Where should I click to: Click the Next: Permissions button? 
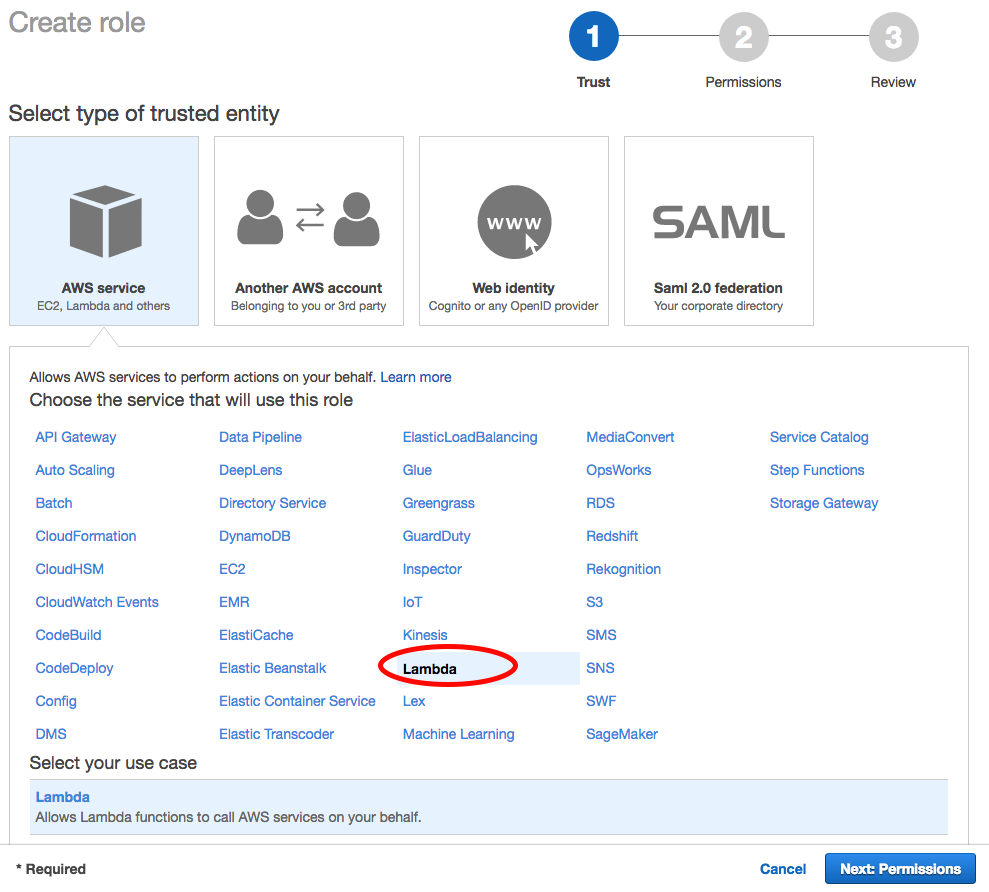pyautogui.click(x=900, y=869)
